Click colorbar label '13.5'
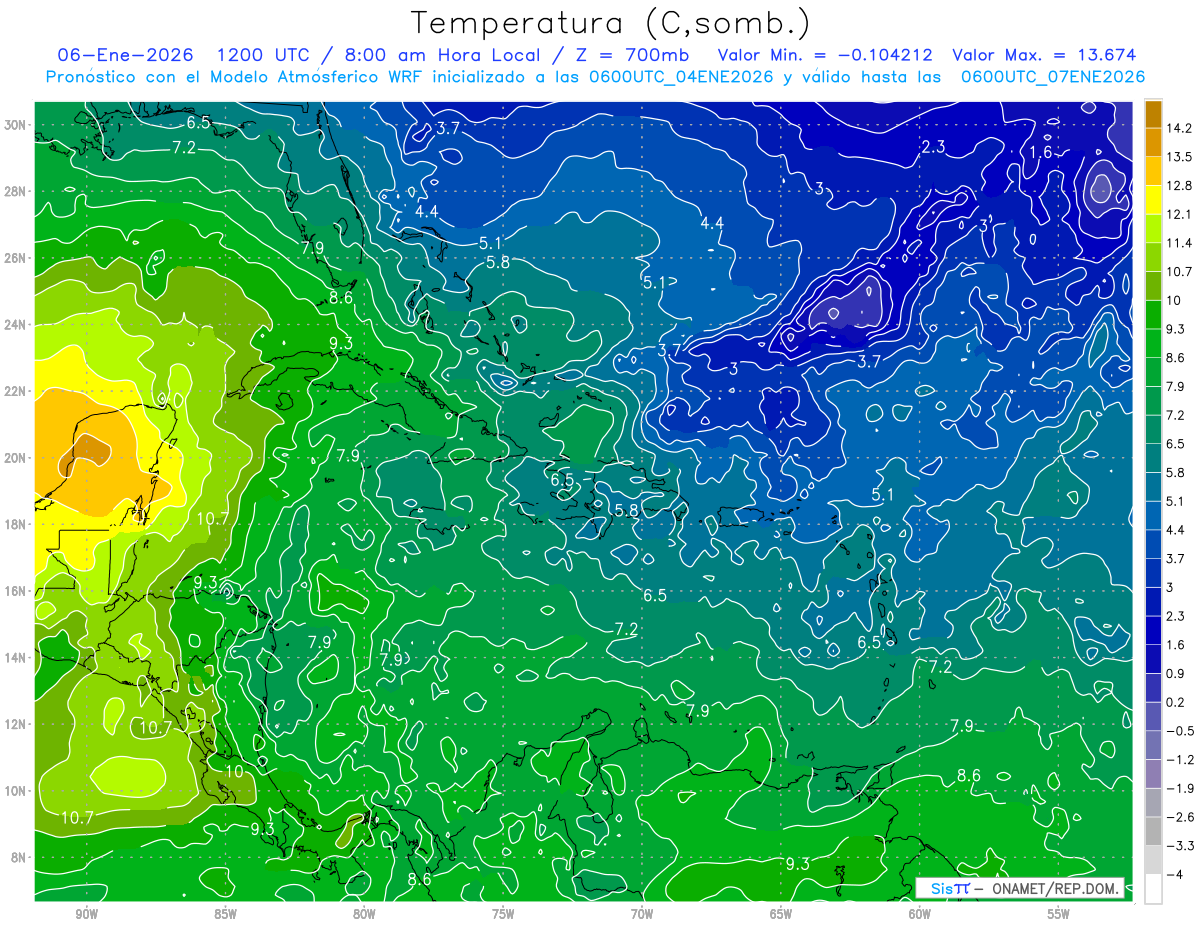Viewport: 1200px width, 927px height. pyautogui.click(x=1180, y=157)
